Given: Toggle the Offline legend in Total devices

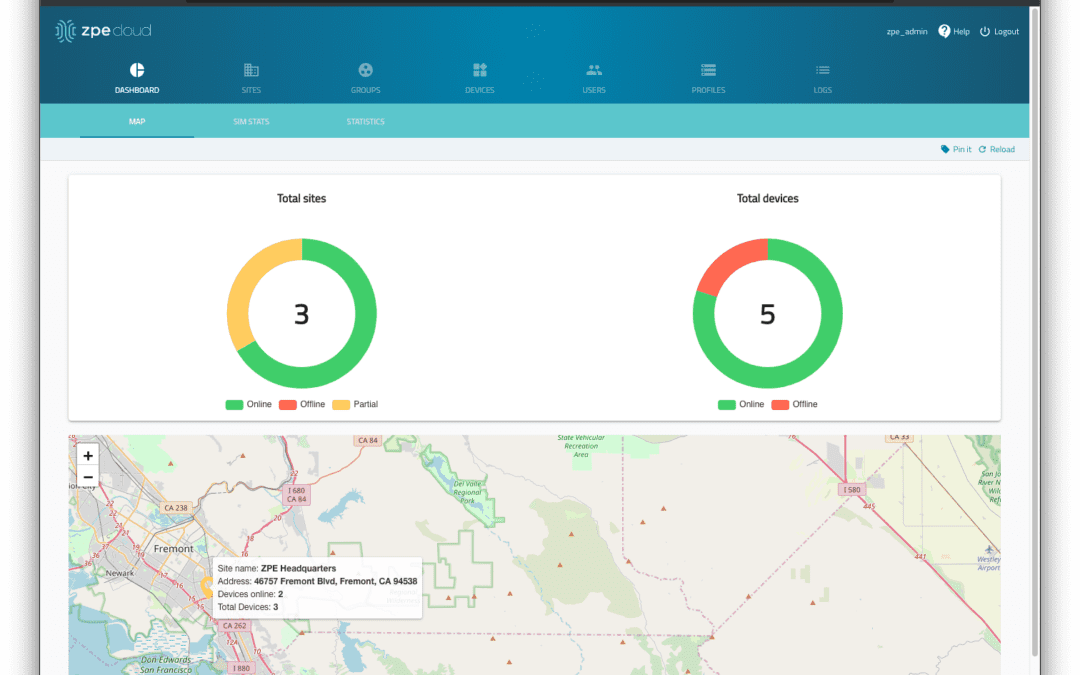Looking at the screenshot, I should pos(794,404).
